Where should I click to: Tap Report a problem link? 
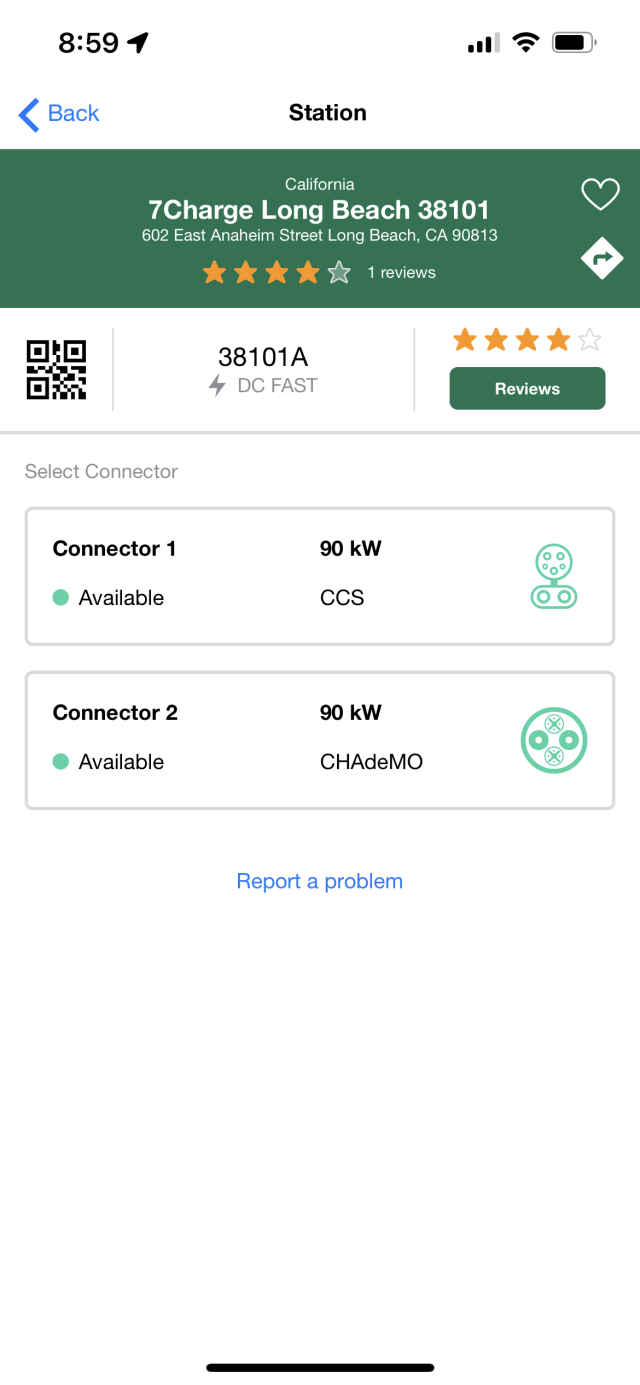[319, 881]
